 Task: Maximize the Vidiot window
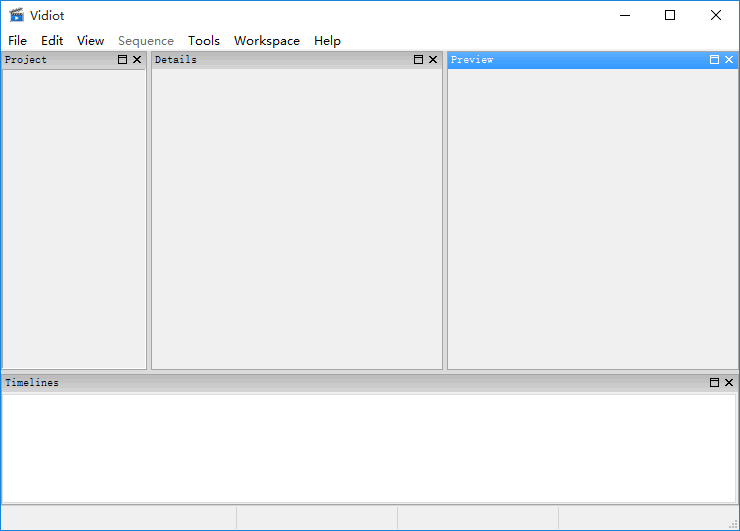pos(670,15)
